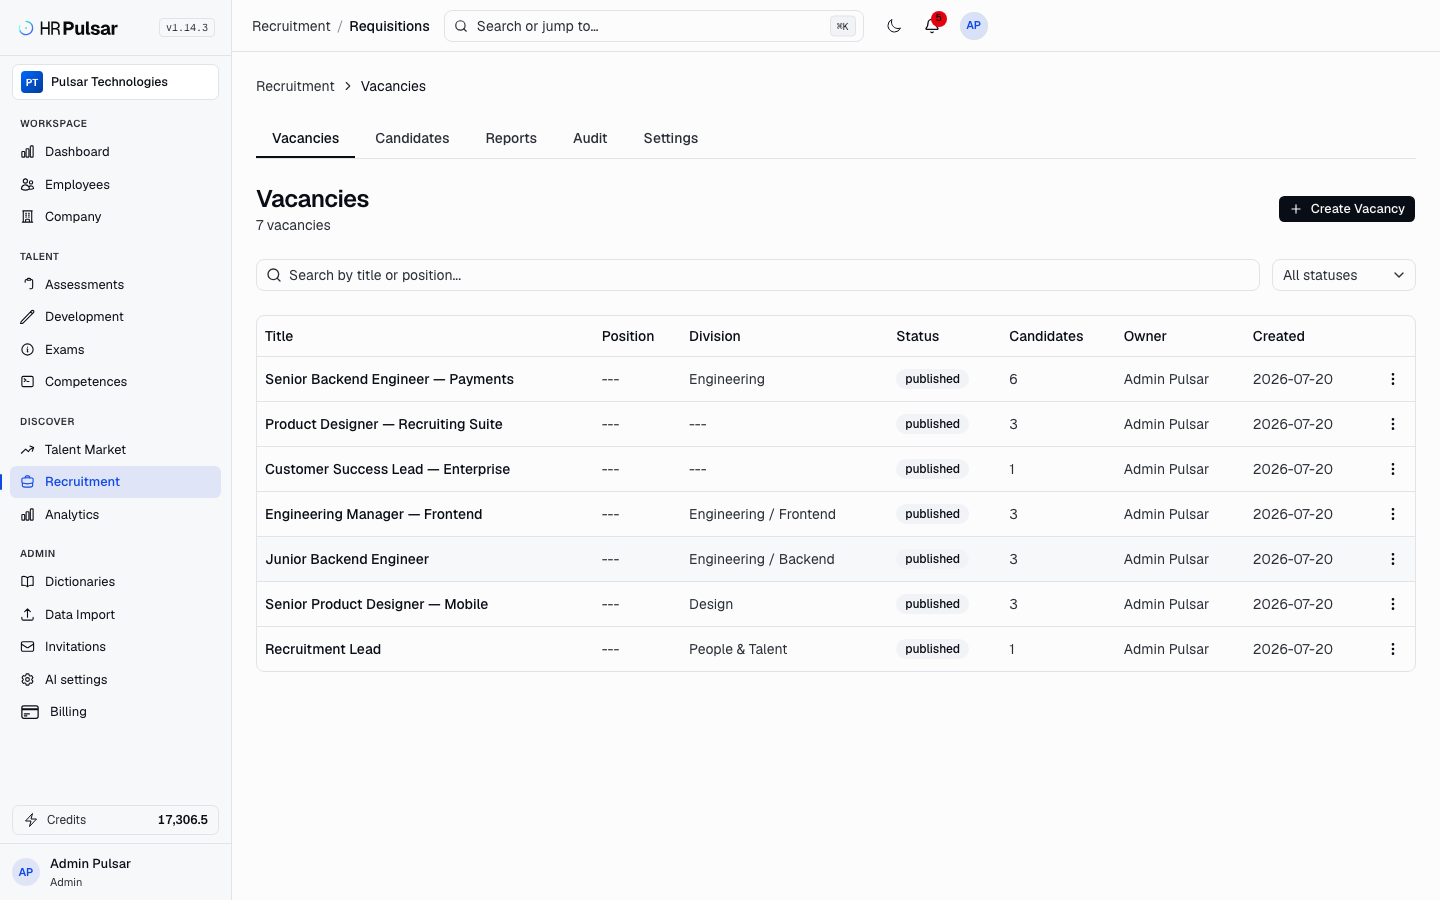Switch to the Reports tab
Image resolution: width=1440 pixels, height=900 pixels.
pyautogui.click(x=511, y=138)
